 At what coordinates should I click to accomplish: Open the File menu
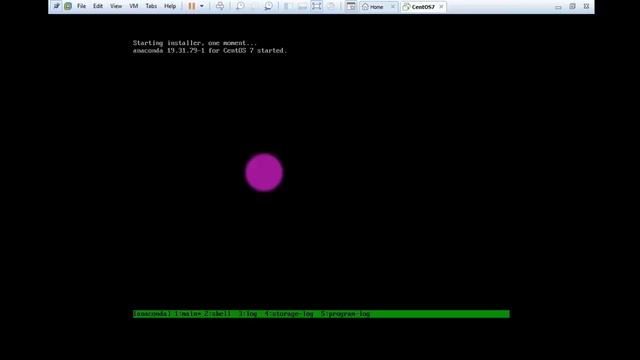point(82,6)
